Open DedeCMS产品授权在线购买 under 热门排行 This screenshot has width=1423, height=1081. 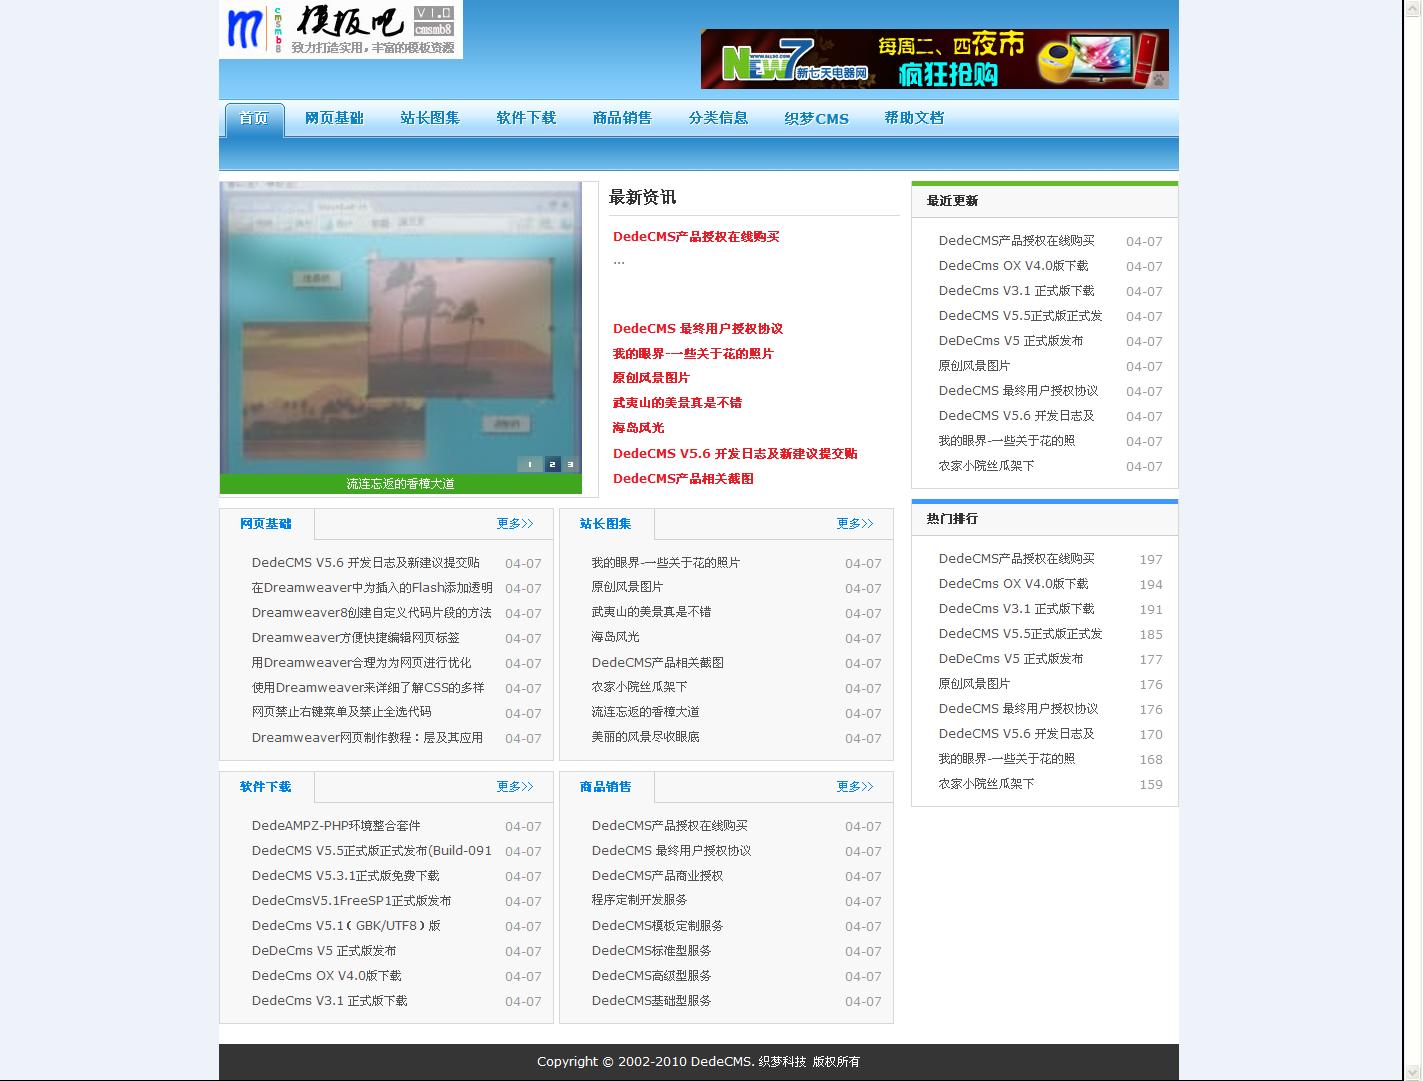1016,559
